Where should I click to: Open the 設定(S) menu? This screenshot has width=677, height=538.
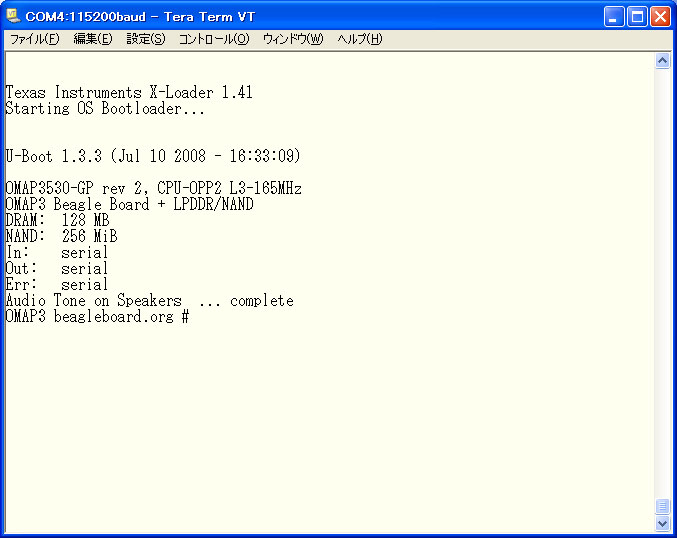coord(146,39)
